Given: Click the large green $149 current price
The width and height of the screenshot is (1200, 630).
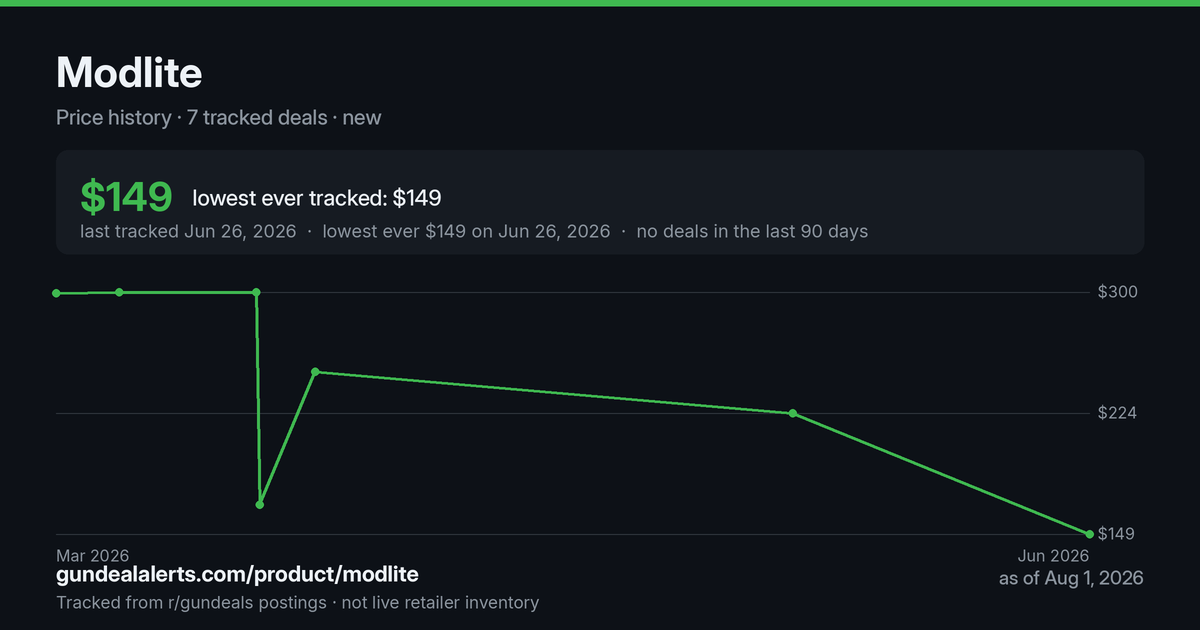Looking at the screenshot, I should coord(126,197).
